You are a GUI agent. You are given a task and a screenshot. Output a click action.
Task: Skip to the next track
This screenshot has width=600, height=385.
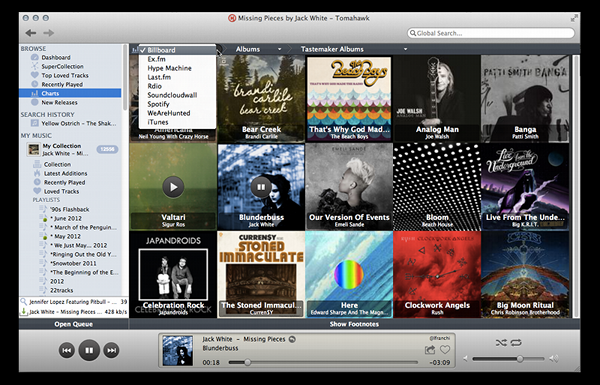(x=111, y=350)
